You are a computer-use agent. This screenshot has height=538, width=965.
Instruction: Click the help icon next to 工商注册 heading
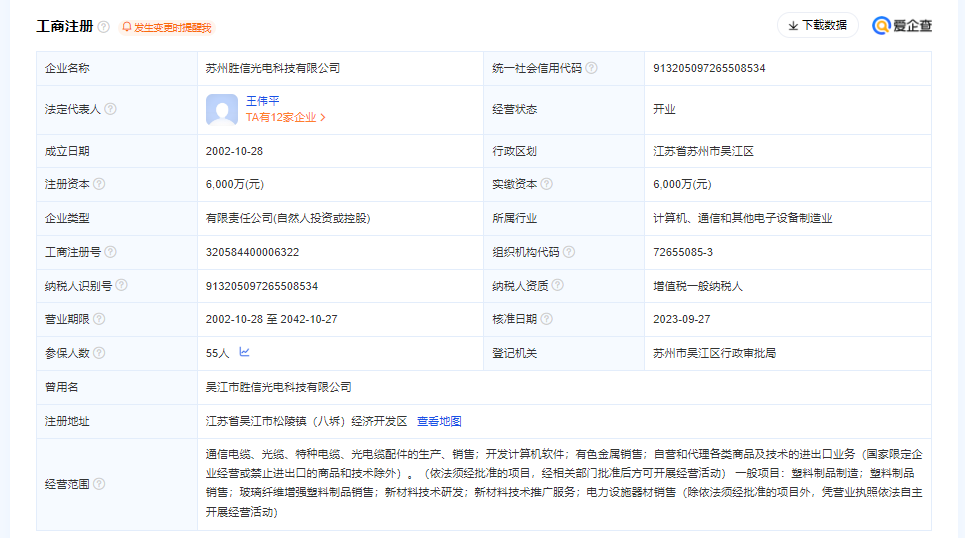tap(104, 26)
